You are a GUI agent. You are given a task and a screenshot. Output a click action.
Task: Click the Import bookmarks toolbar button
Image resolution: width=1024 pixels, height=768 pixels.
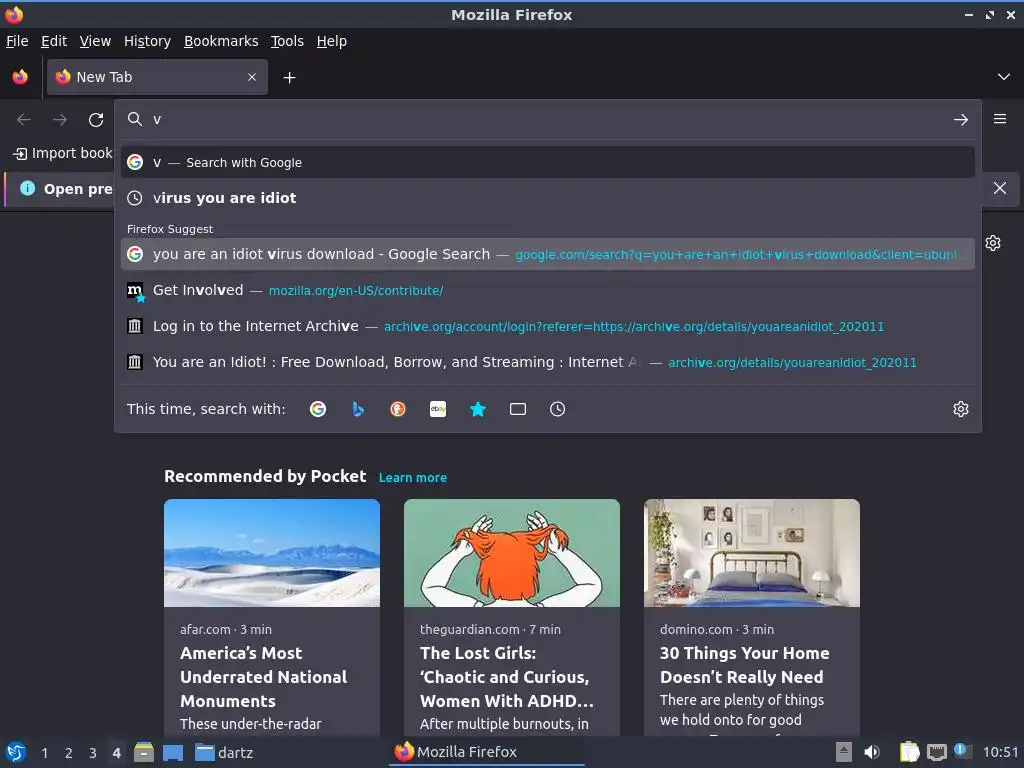tap(63, 153)
